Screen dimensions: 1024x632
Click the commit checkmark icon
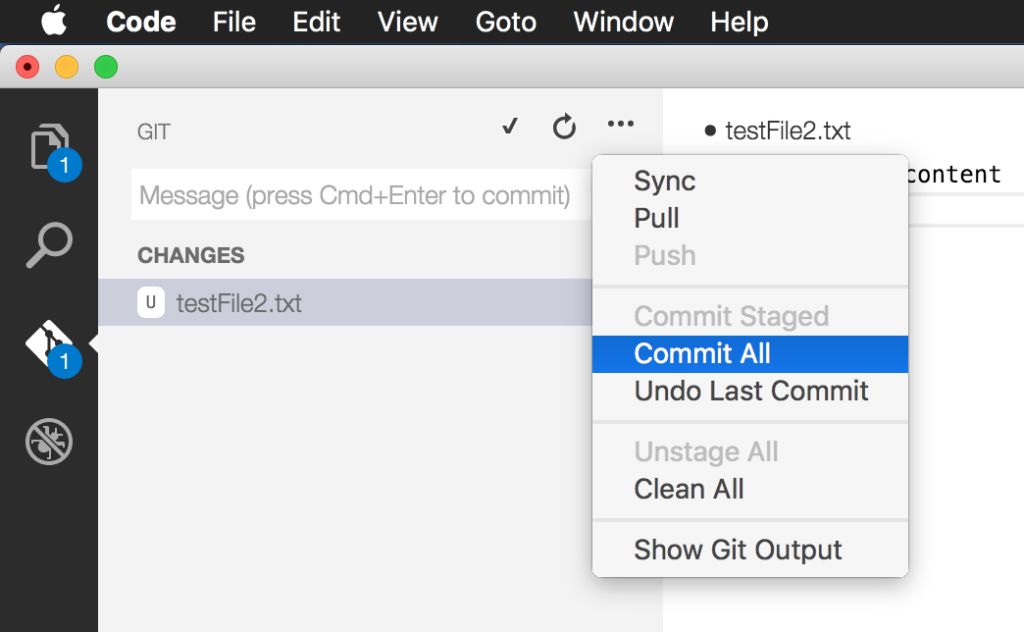coord(509,126)
